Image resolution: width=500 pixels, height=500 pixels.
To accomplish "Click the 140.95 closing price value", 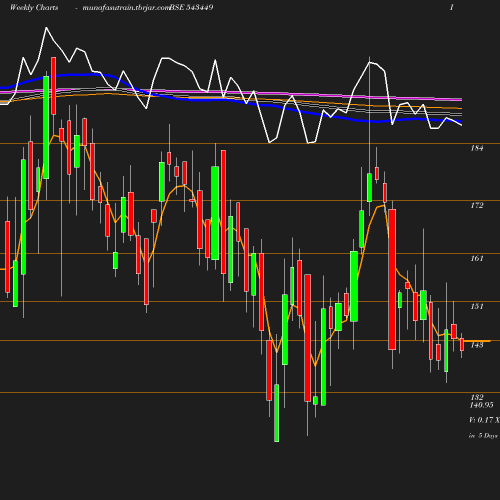I will [x=481, y=405].
